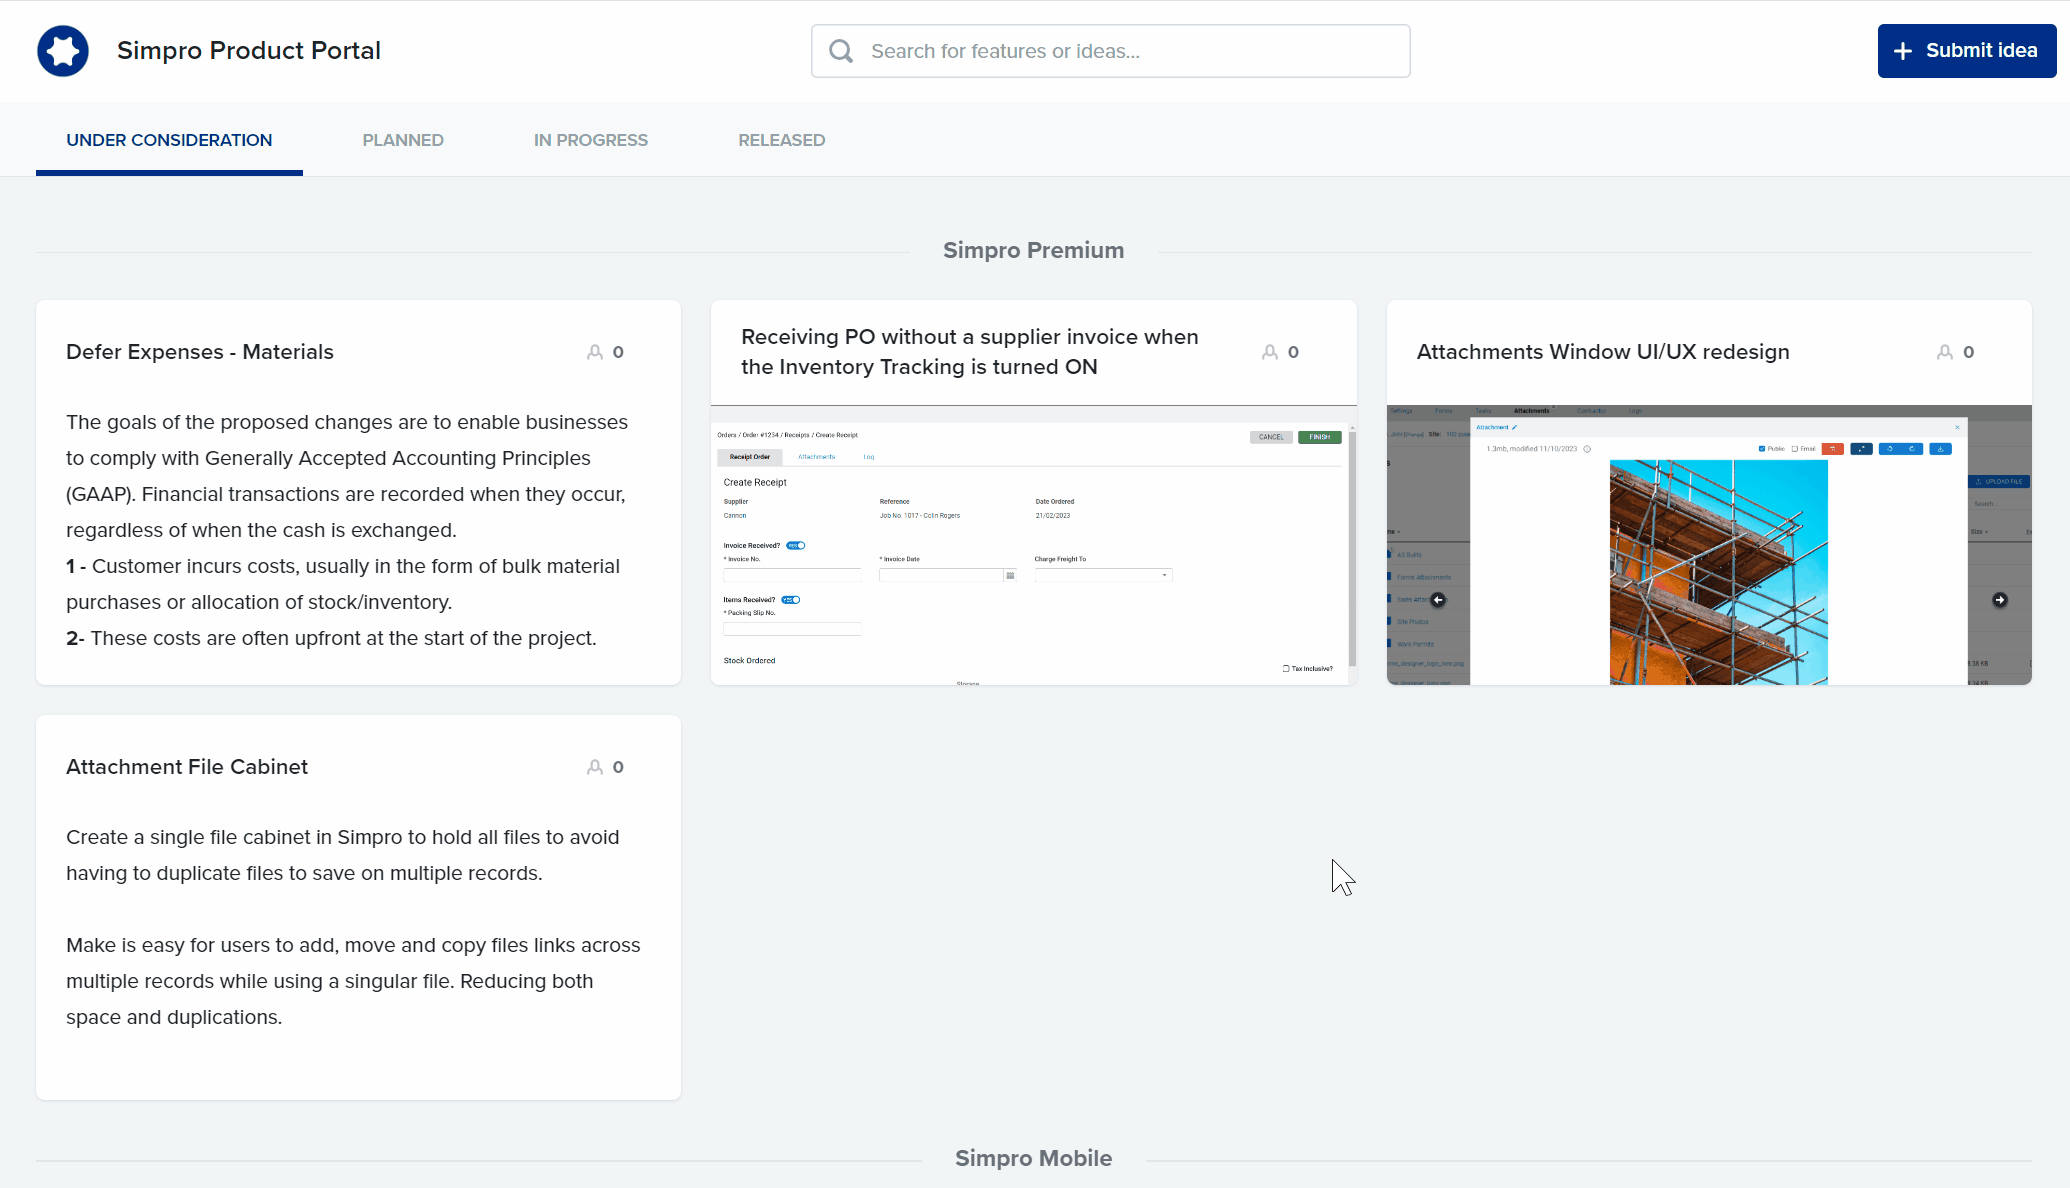Click the search magnifier icon
Viewport: 2070px width, 1188px height.
[x=841, y=51]
